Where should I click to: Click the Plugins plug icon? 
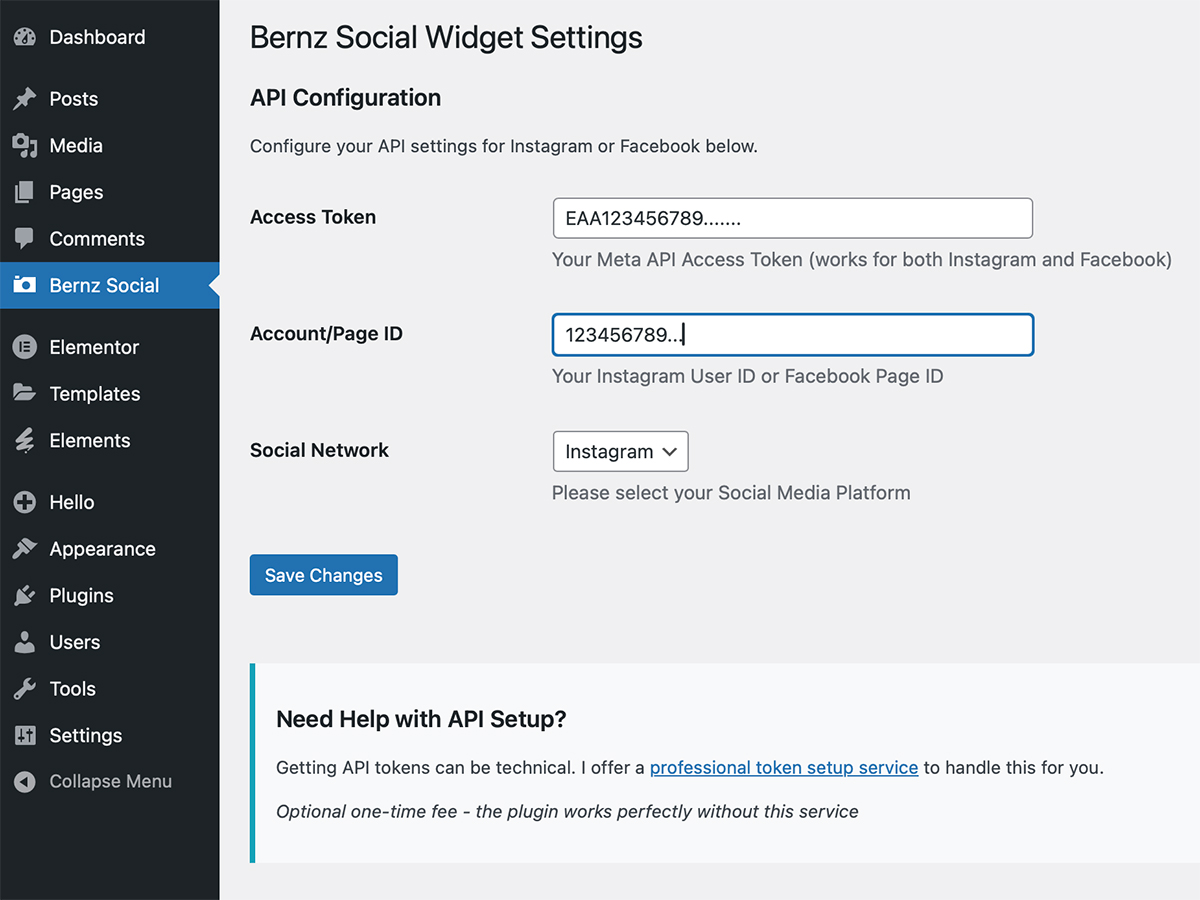(x=25, y=596)
